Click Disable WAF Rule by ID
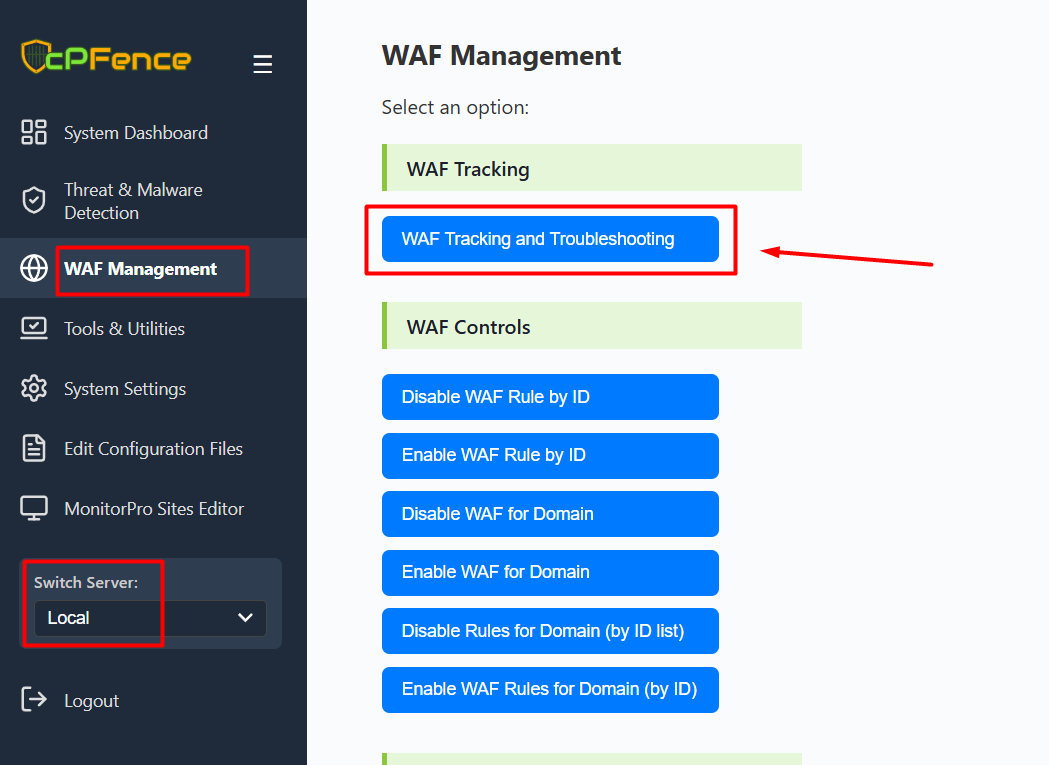 (550, 397)
